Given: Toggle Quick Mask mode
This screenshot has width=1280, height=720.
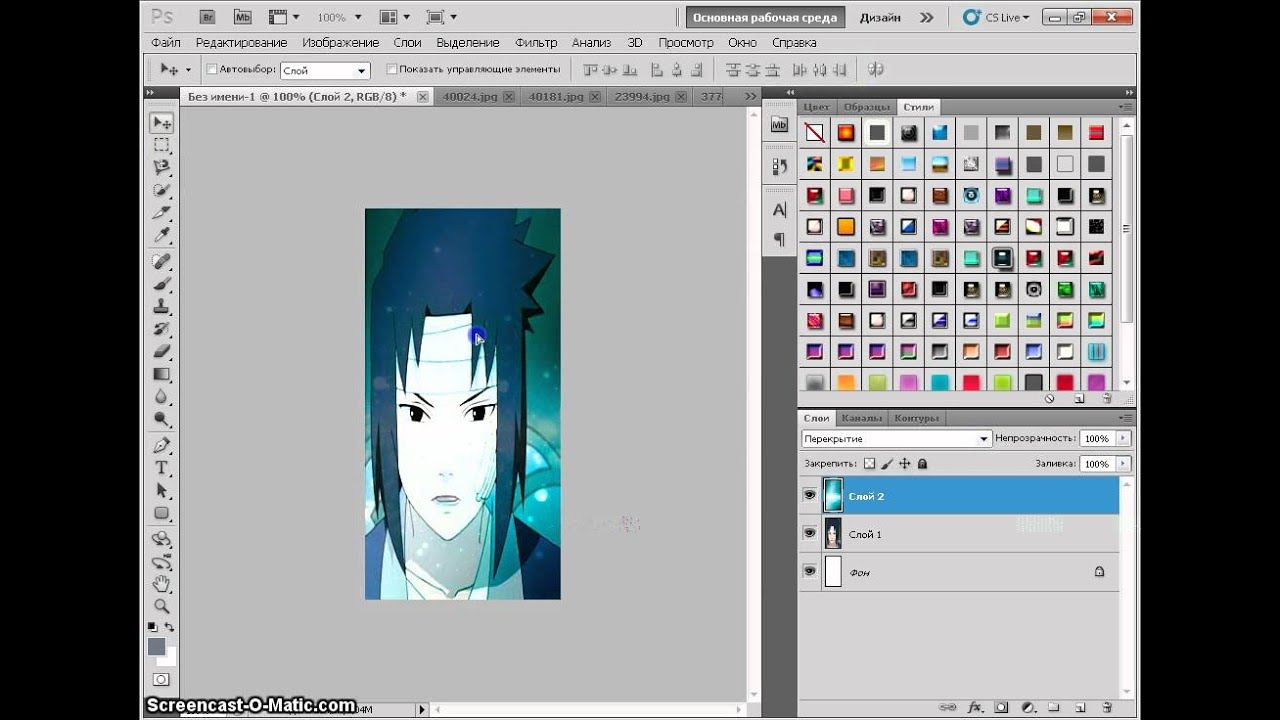Looking at the screenshot, I should [161, 680].
